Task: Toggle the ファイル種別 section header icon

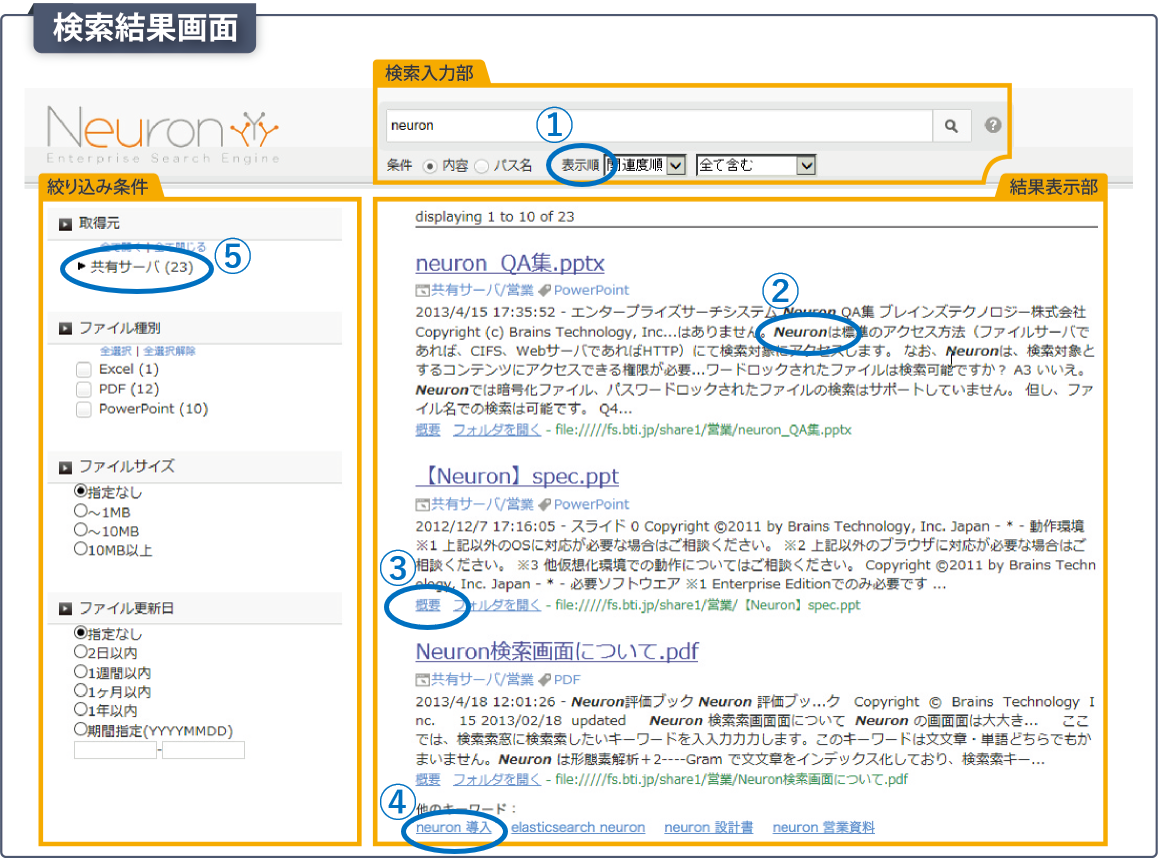Action: [65, 328]
